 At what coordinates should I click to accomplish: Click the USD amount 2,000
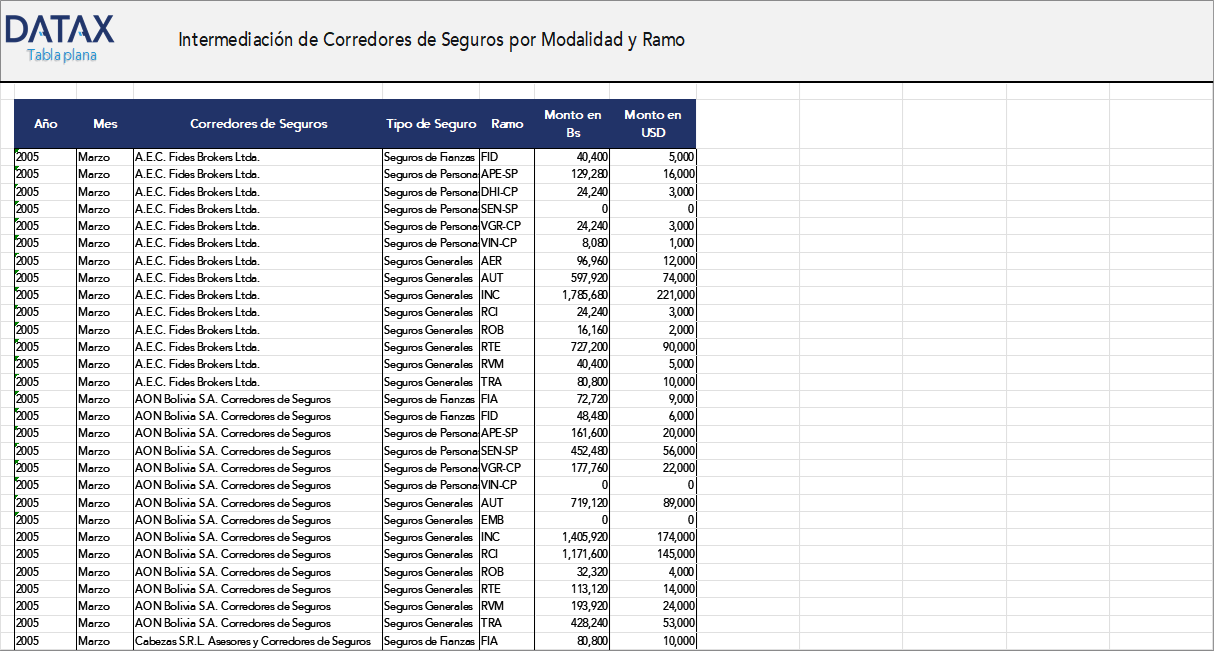(653, 330)
